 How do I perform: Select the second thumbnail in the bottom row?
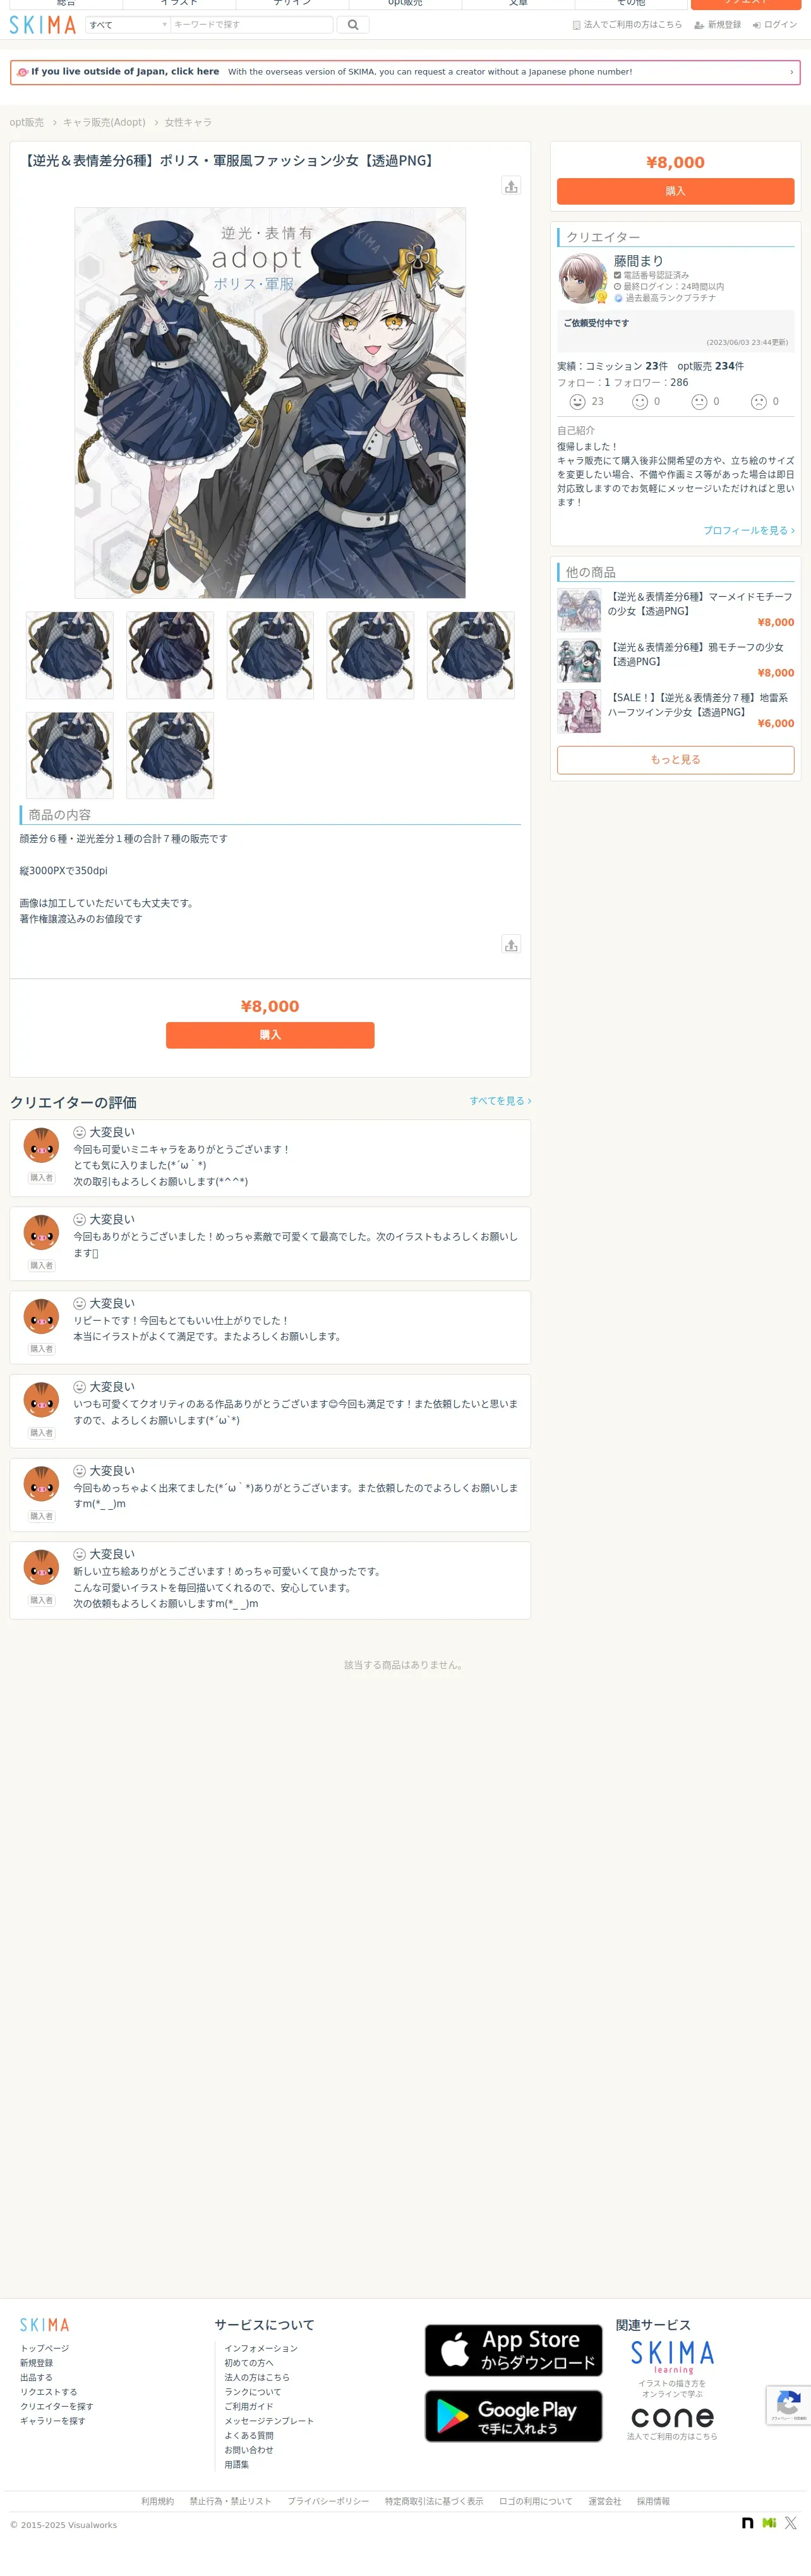click(170, 755)
